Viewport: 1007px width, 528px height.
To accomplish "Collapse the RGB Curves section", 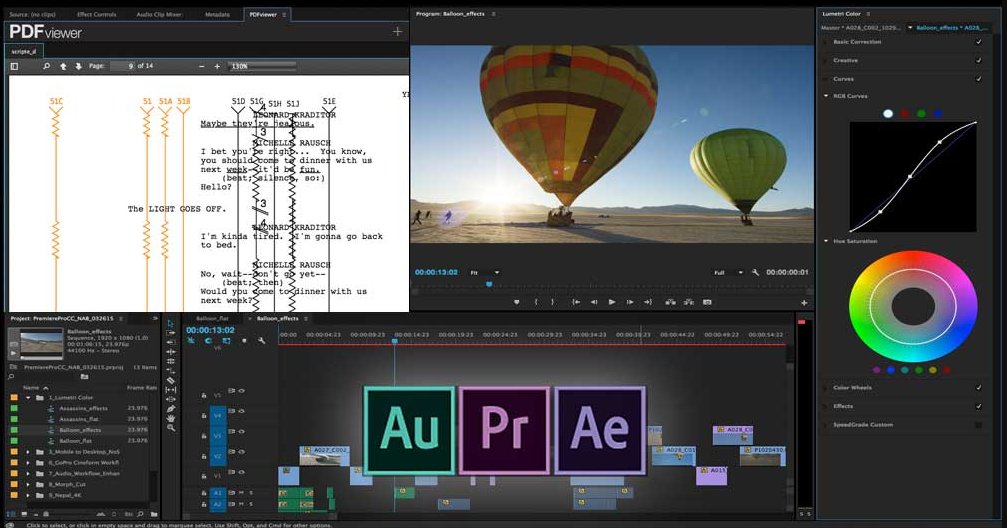I will click(826, 96).
